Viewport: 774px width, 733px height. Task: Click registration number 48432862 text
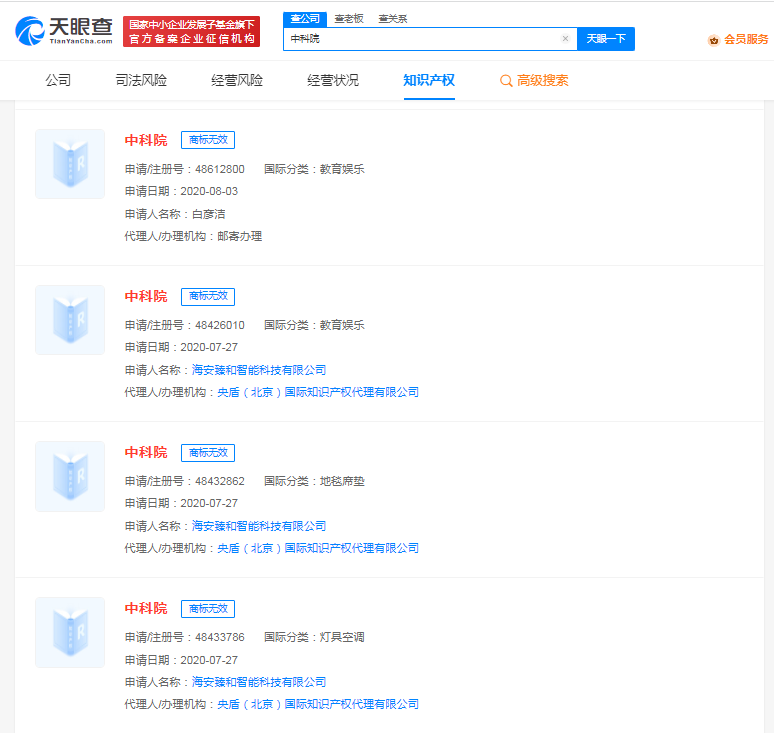point(220,481)
